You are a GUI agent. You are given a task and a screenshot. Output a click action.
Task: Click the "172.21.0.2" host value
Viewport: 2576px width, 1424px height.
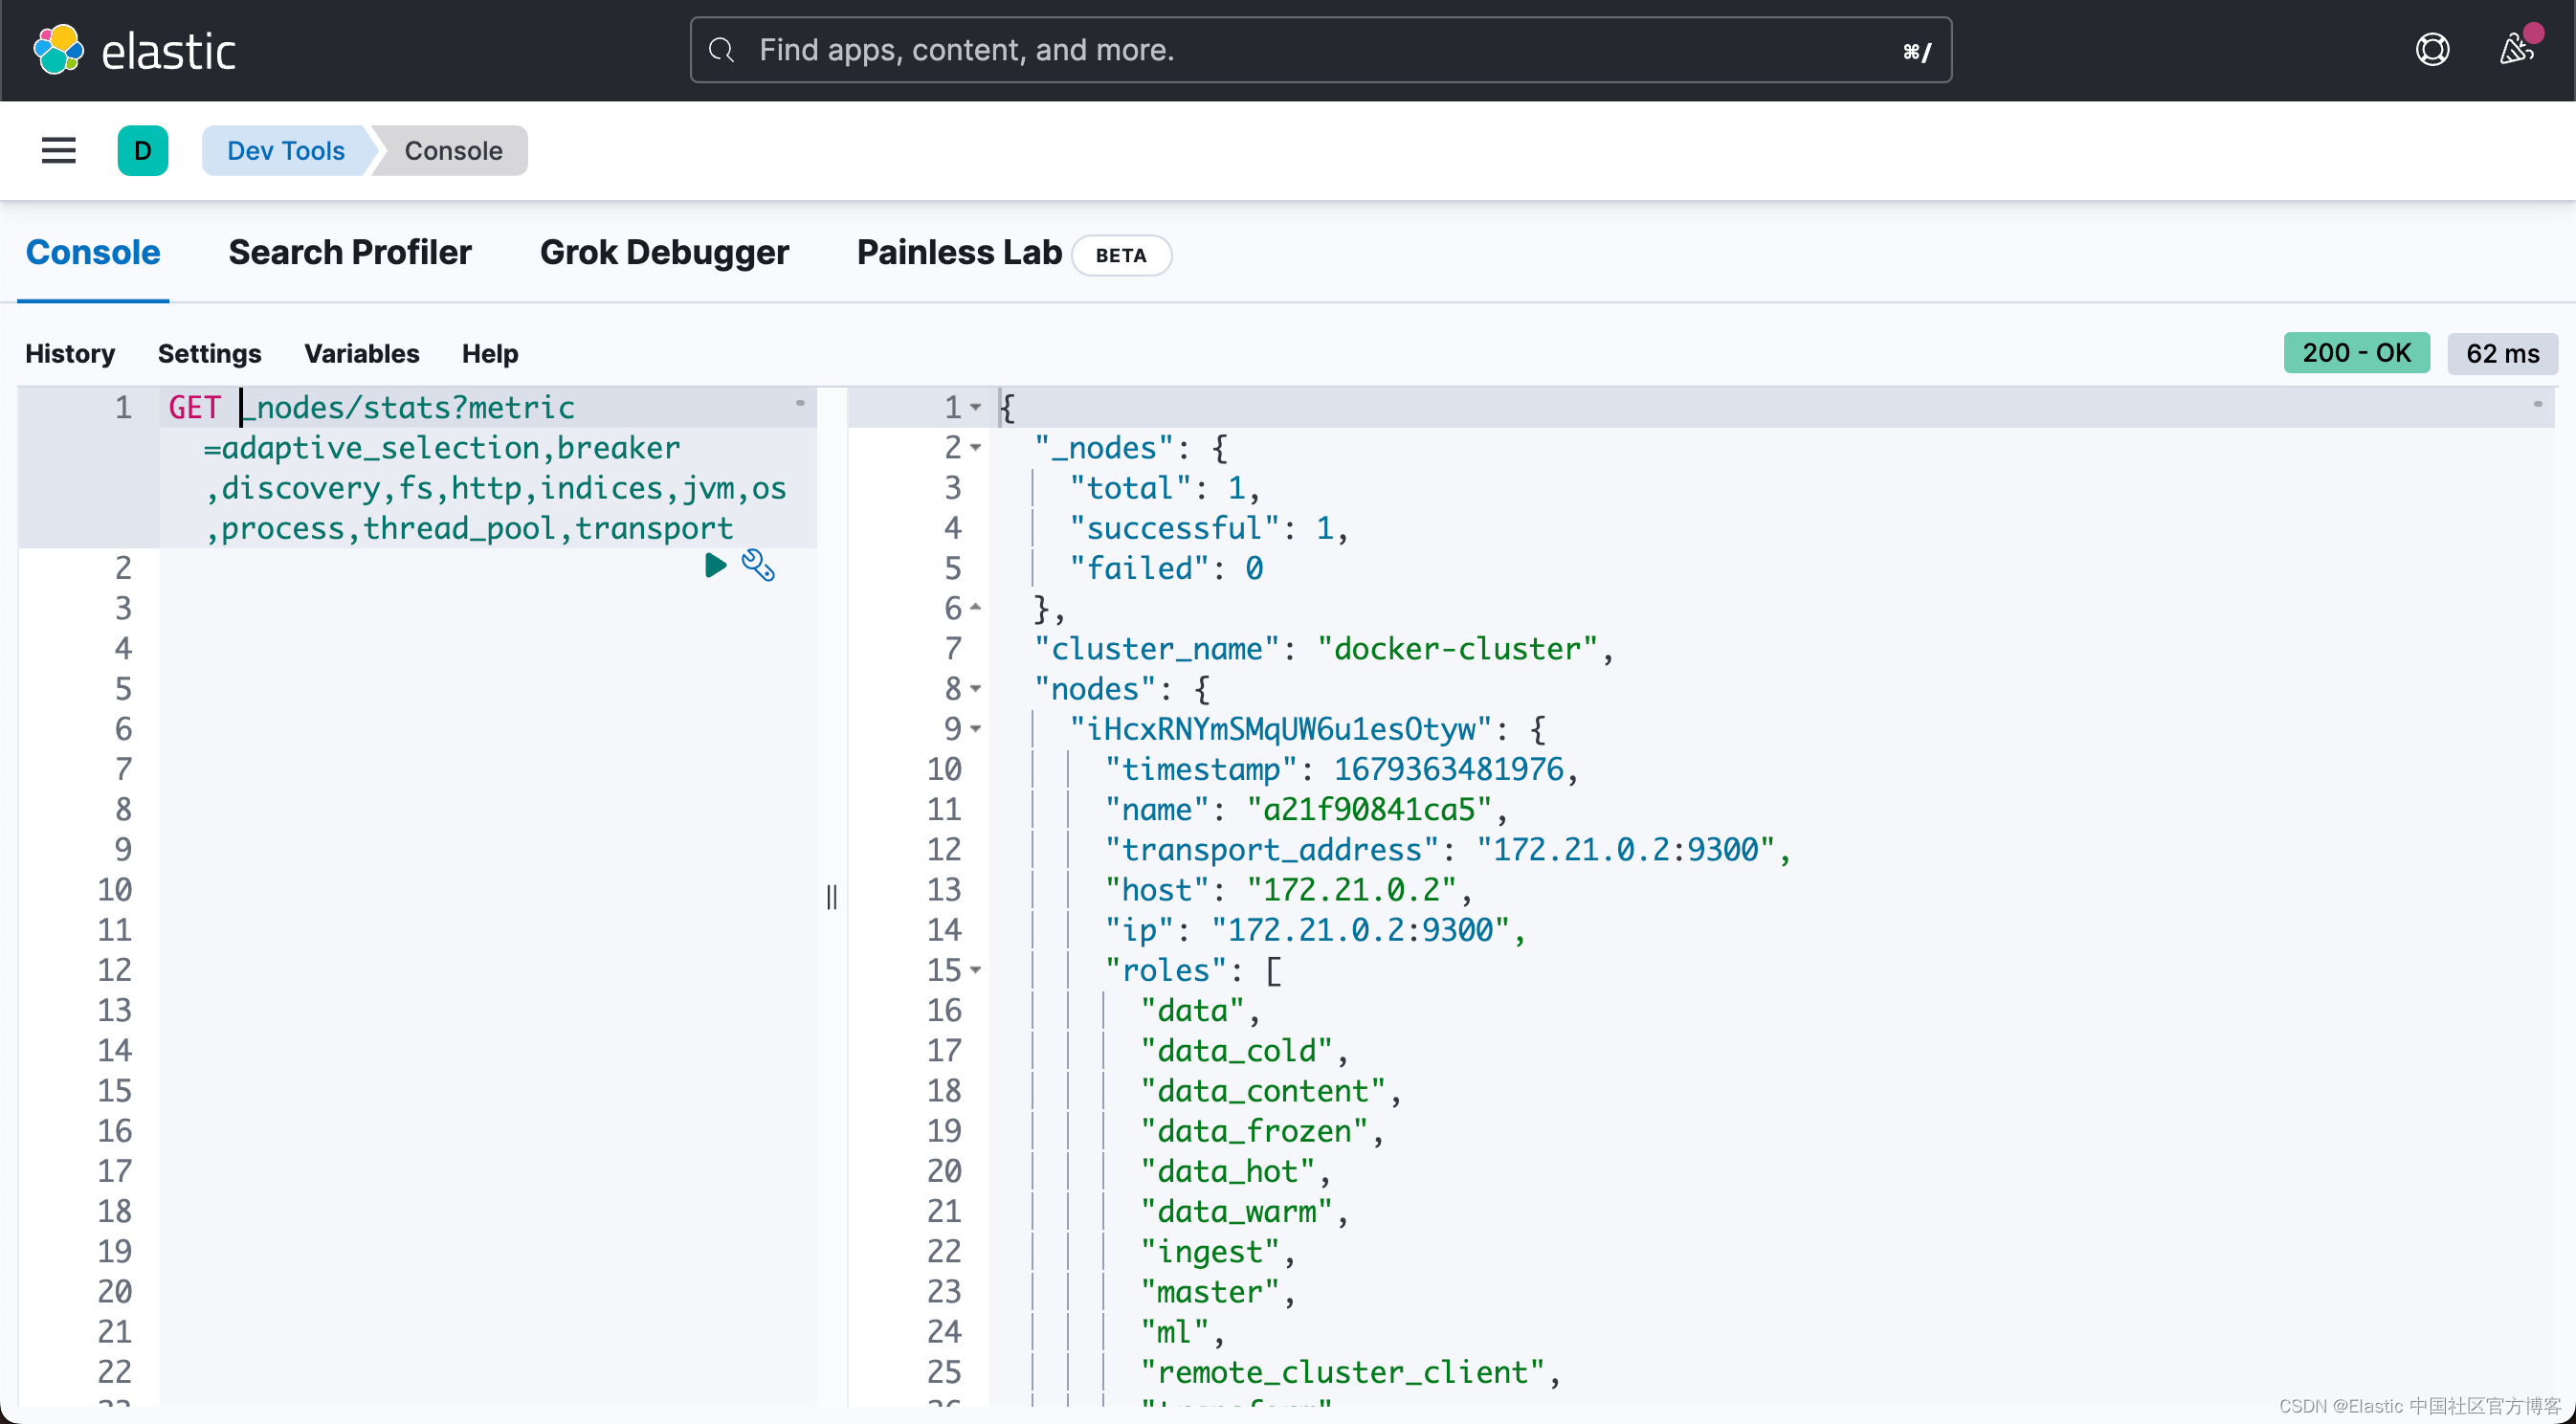pos(1352,890)
